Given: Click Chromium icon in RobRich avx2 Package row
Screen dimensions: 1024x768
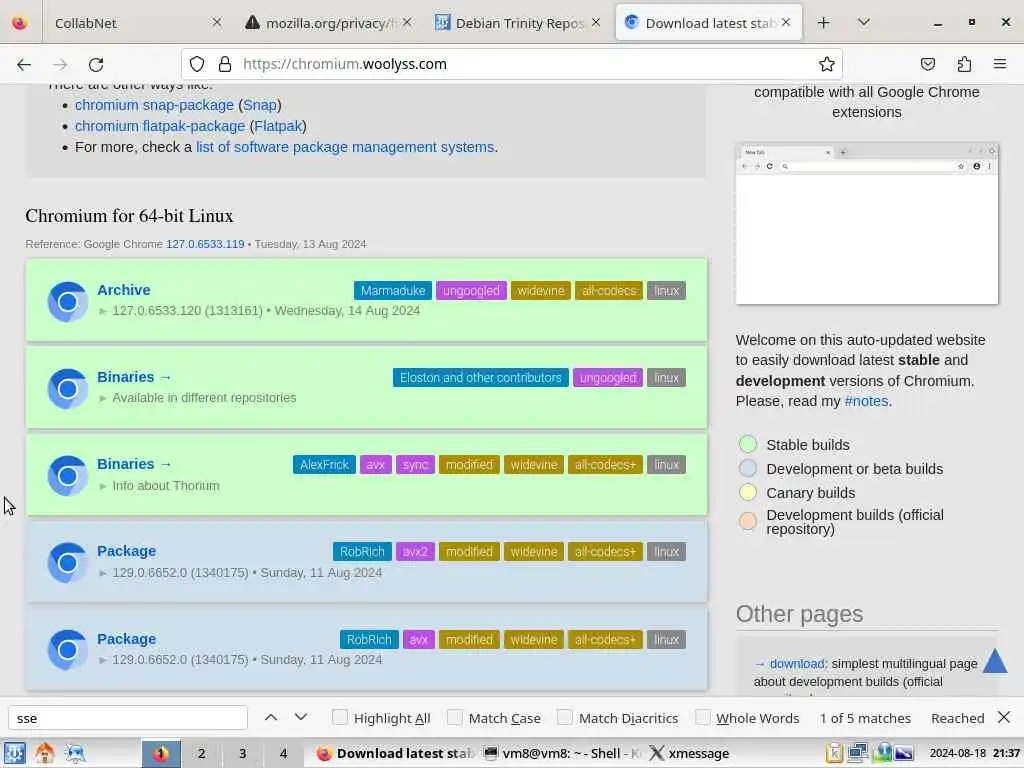Looking at the screenshot, I should point(67,562).
